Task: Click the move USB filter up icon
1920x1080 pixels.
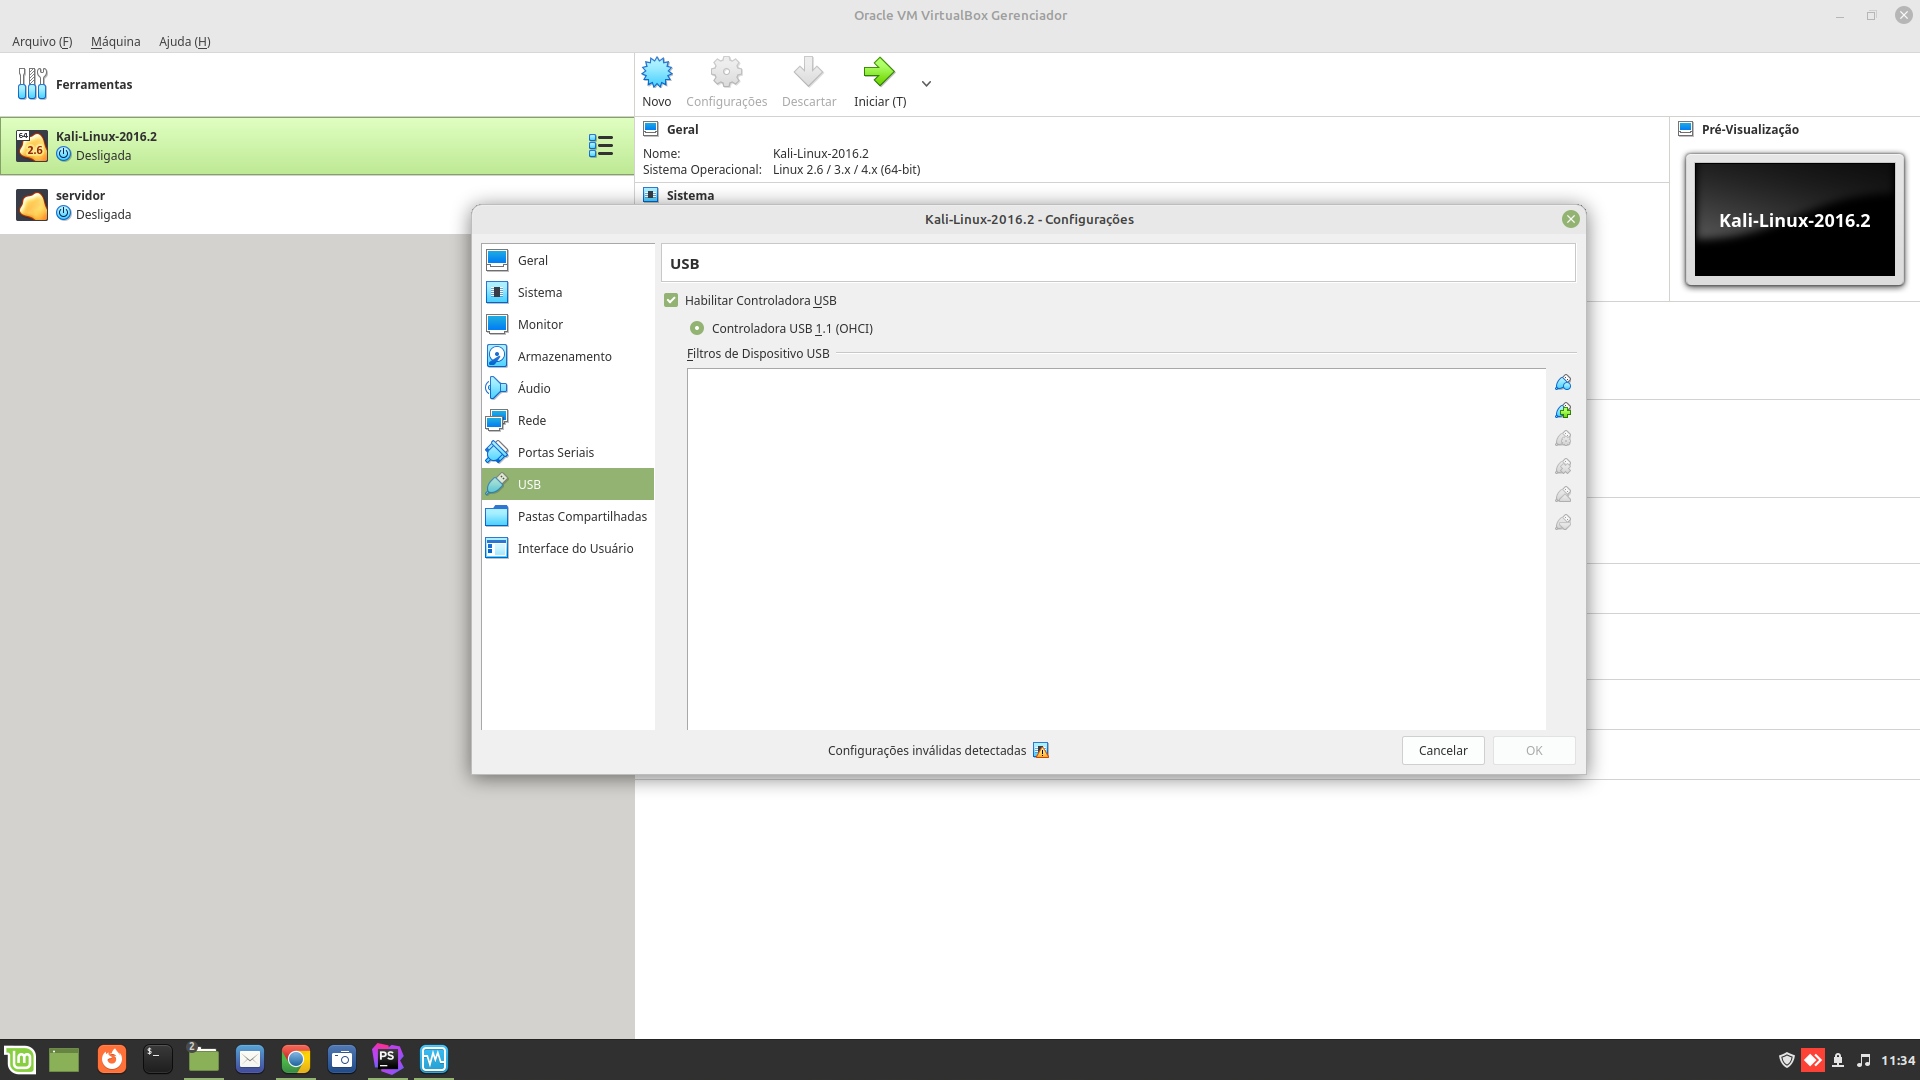Action: [1563, 495]
